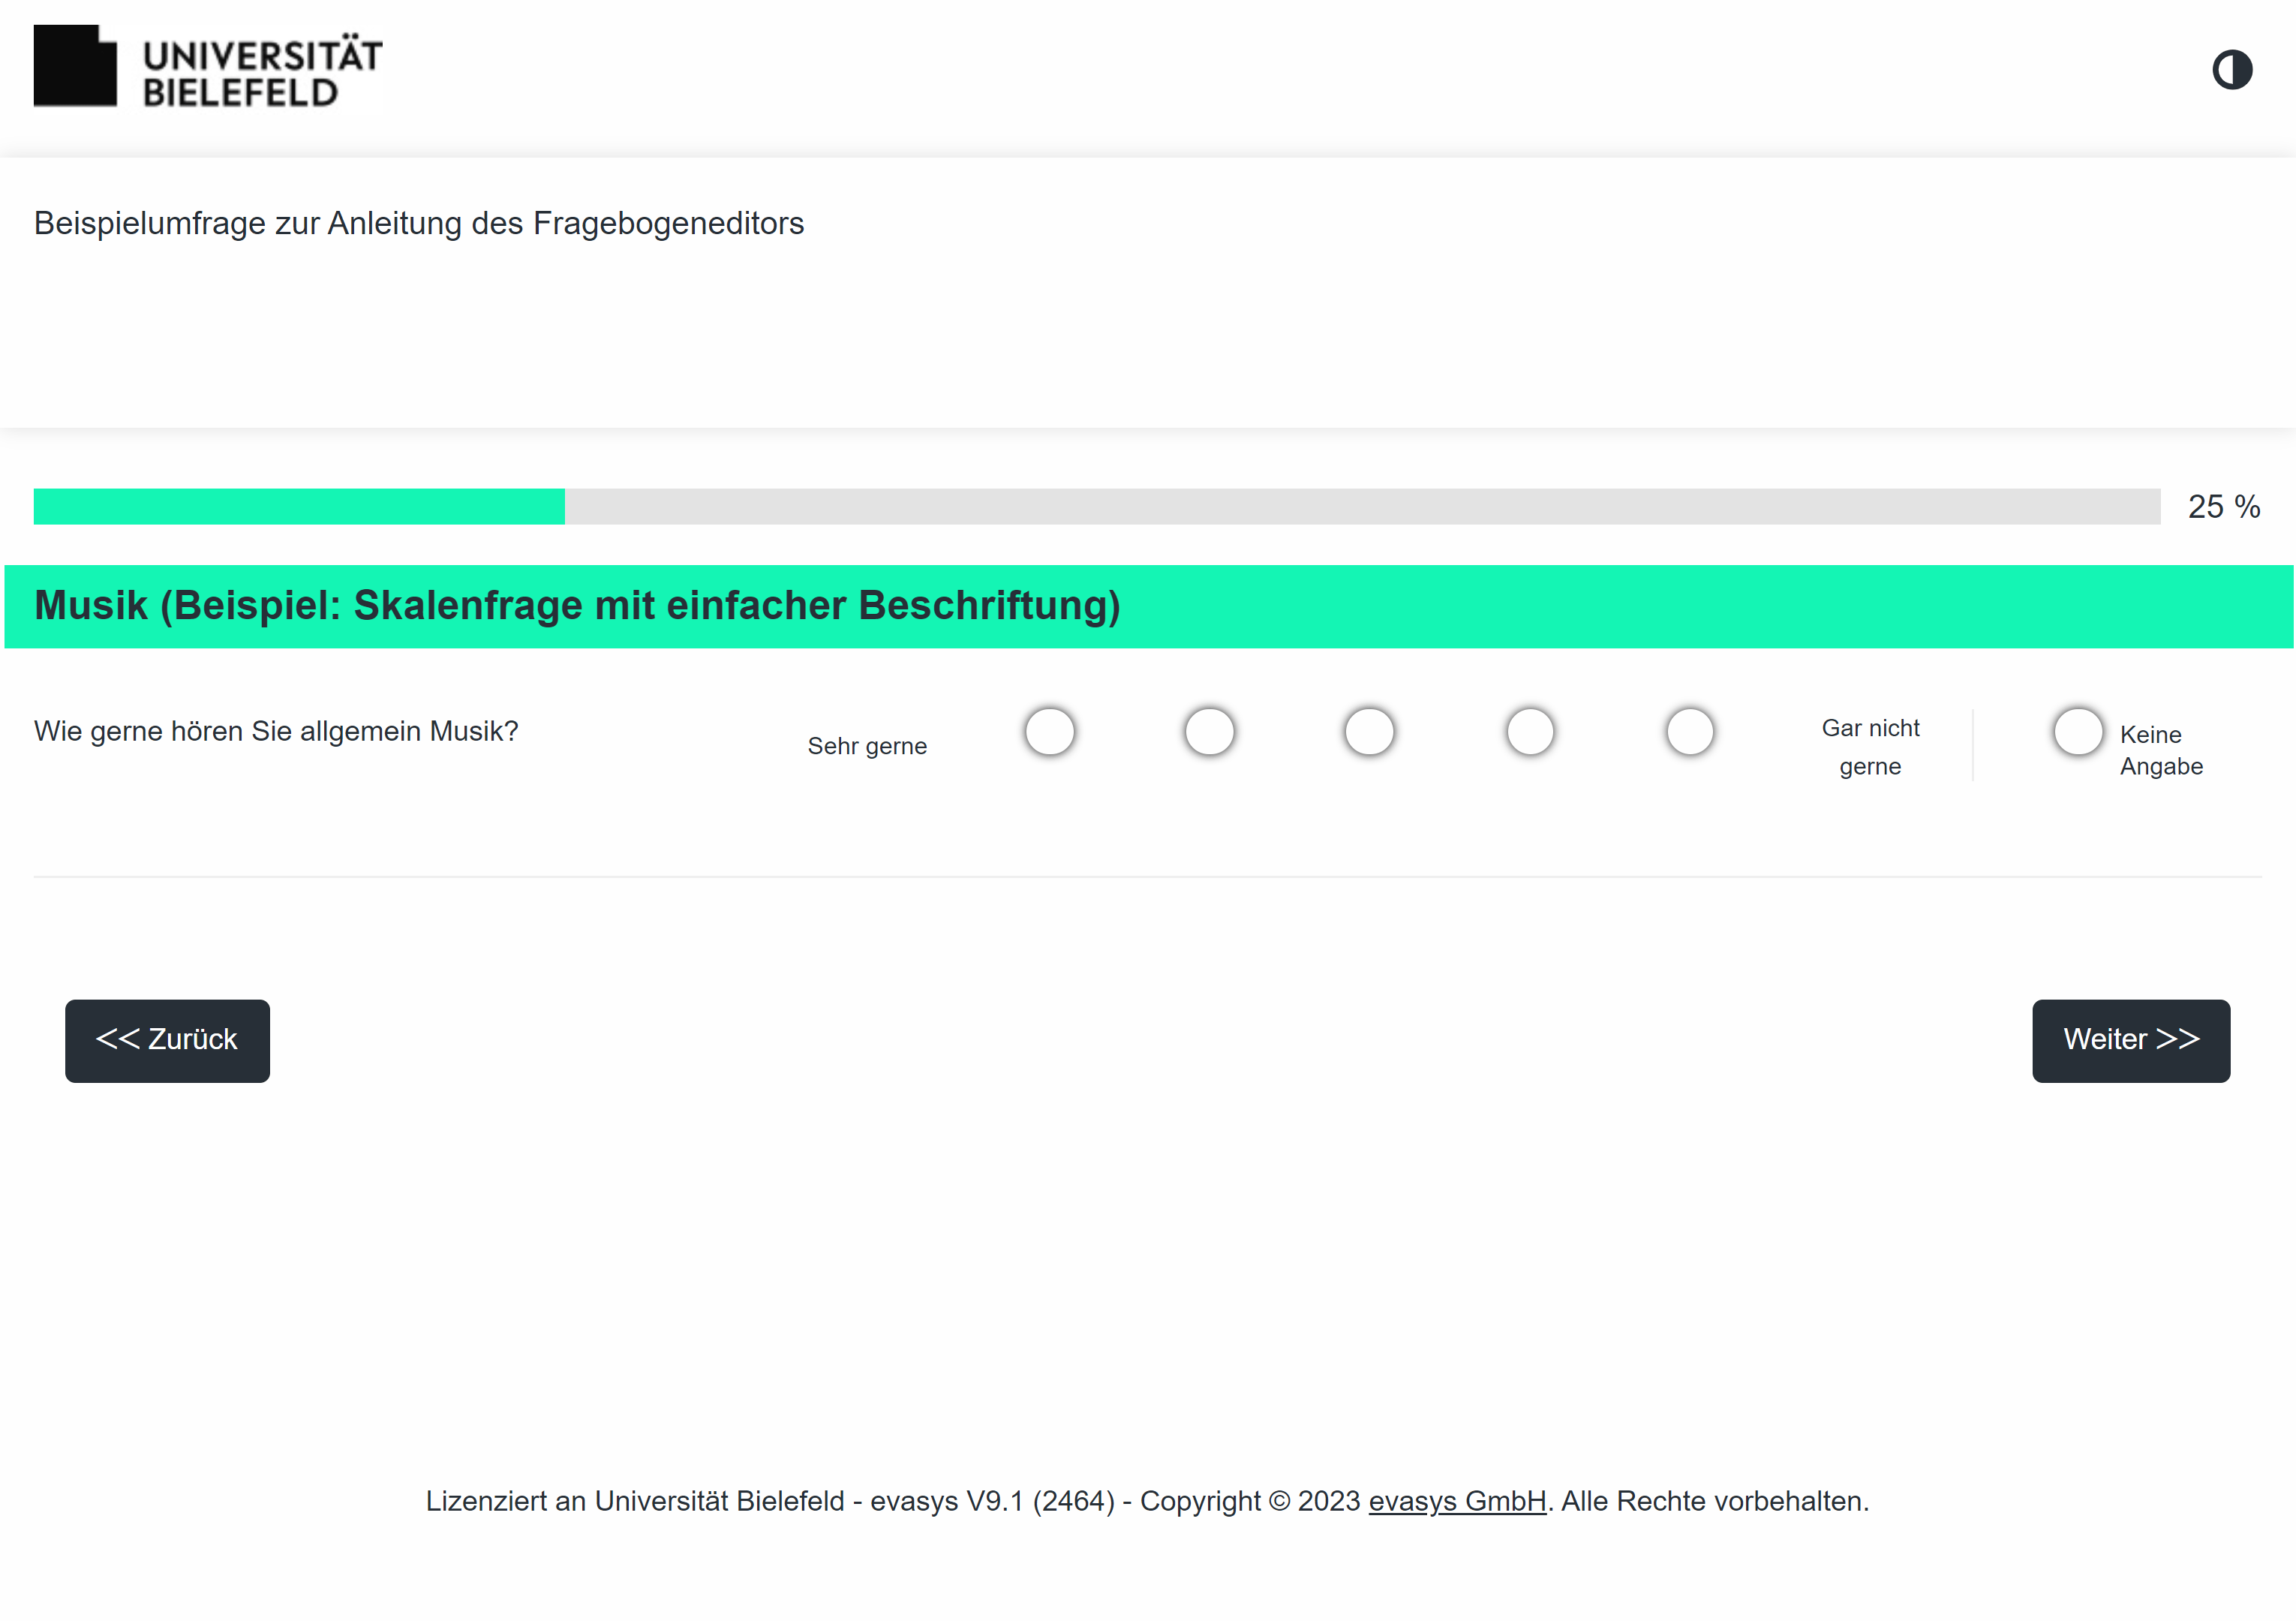Click the 25 % progress label
The width and height of the screenshot is (2296, 1621).
pos(2224,506)
